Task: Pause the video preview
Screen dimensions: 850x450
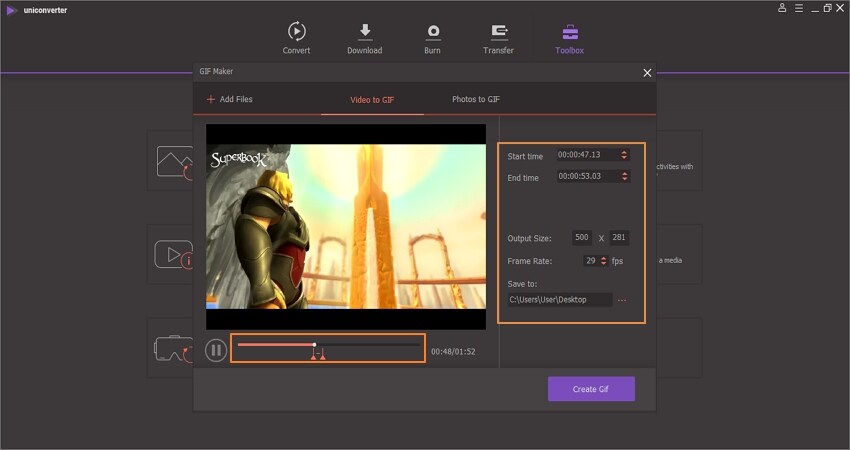Action: (216, 350)
